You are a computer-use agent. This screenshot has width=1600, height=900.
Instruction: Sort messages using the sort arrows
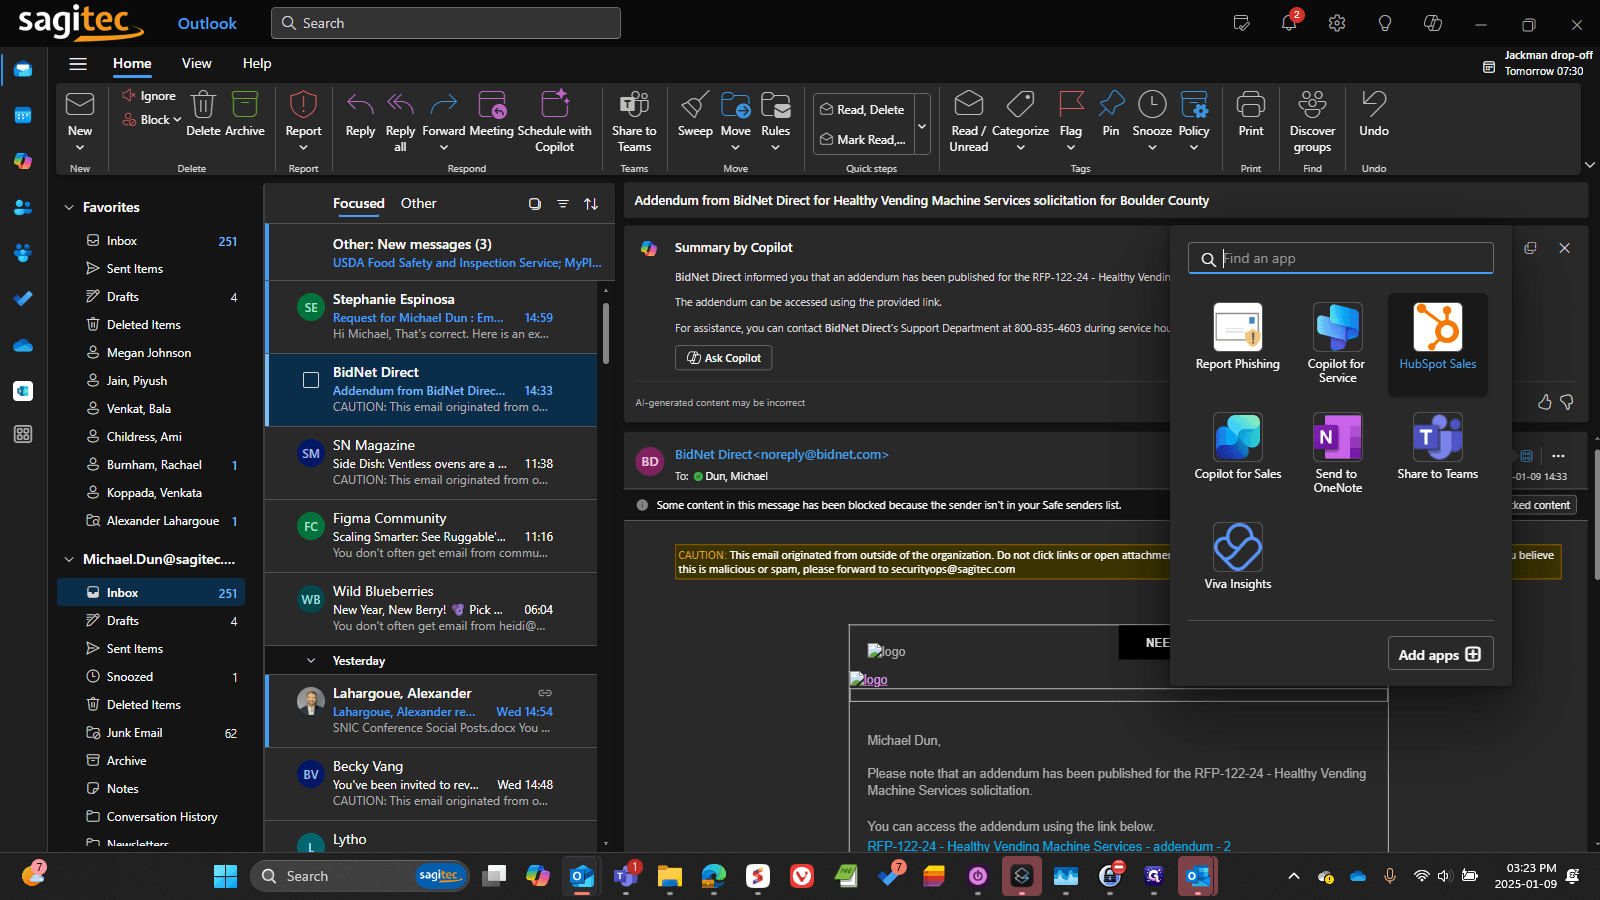pyautogui.click(x=591, y=204)
